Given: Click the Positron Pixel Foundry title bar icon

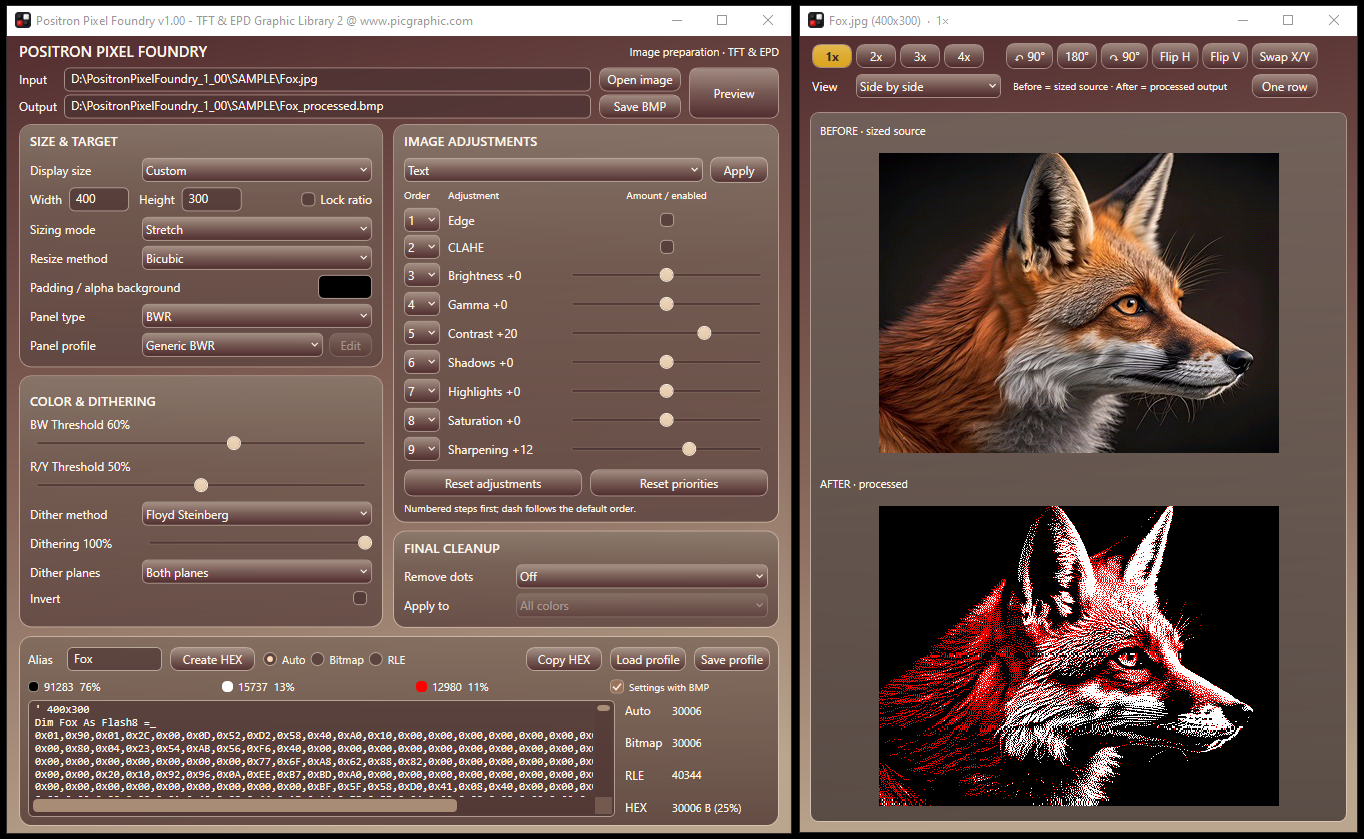Looking at the screenshot, I should point(21,20).
